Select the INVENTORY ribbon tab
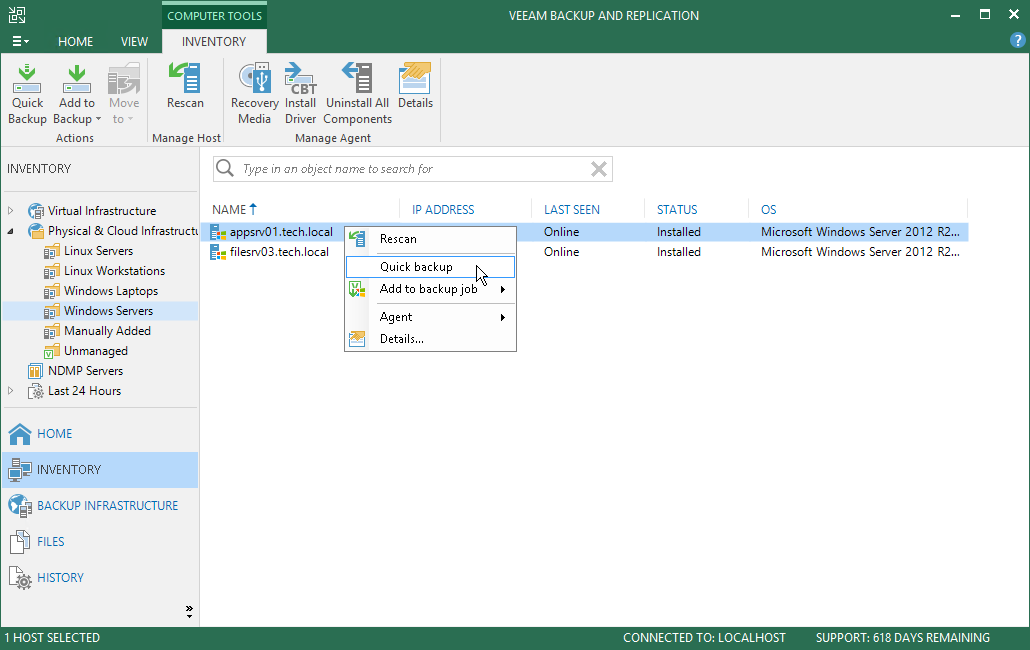The image size is (1030, 650). tap(213, 41)
